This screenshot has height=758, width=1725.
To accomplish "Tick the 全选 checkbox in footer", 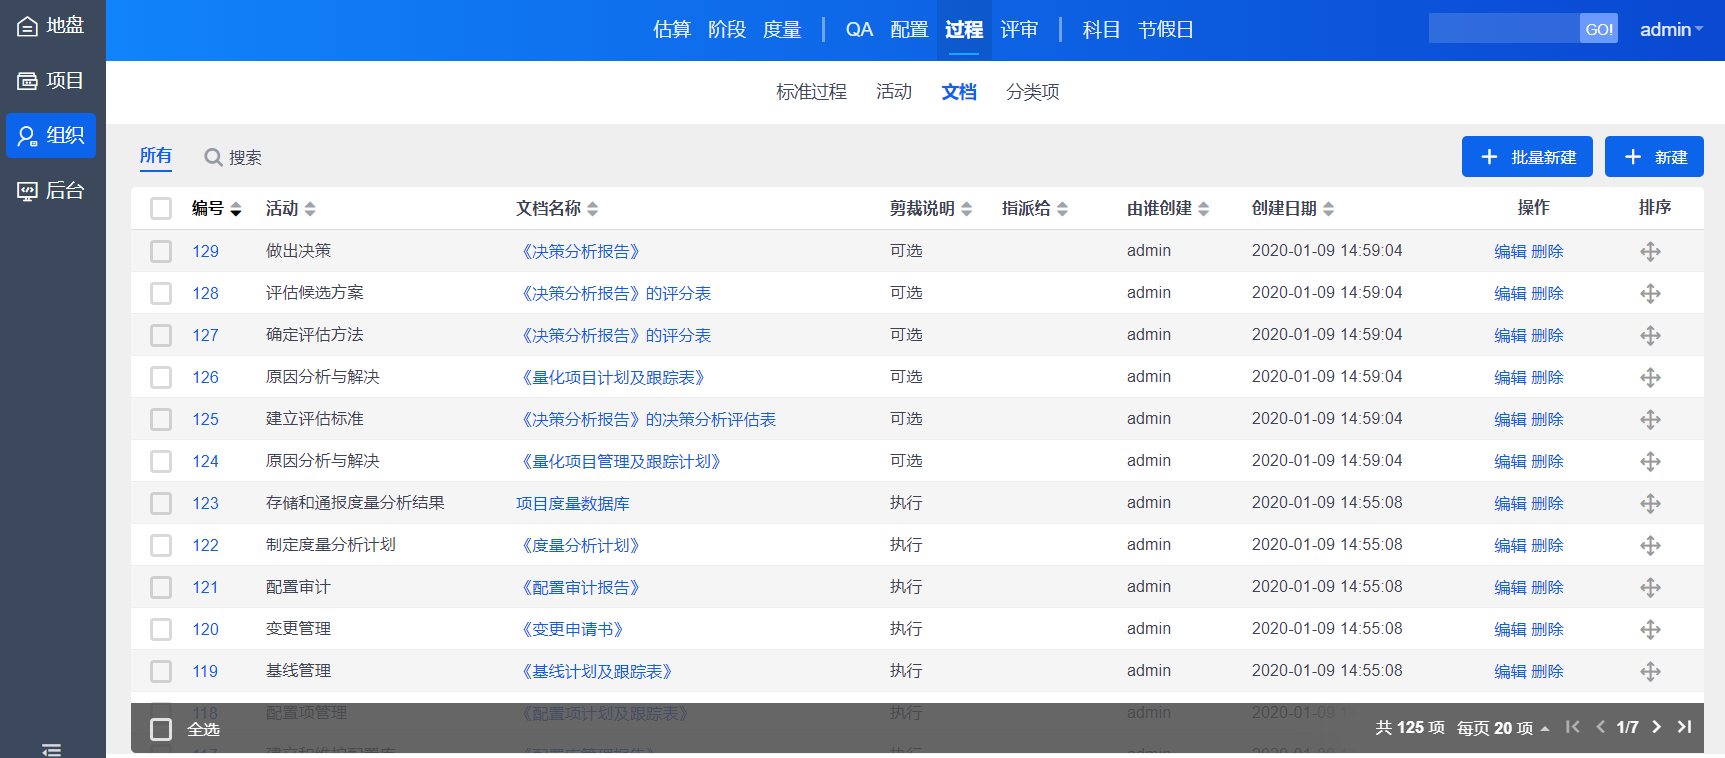I will 161,729.
